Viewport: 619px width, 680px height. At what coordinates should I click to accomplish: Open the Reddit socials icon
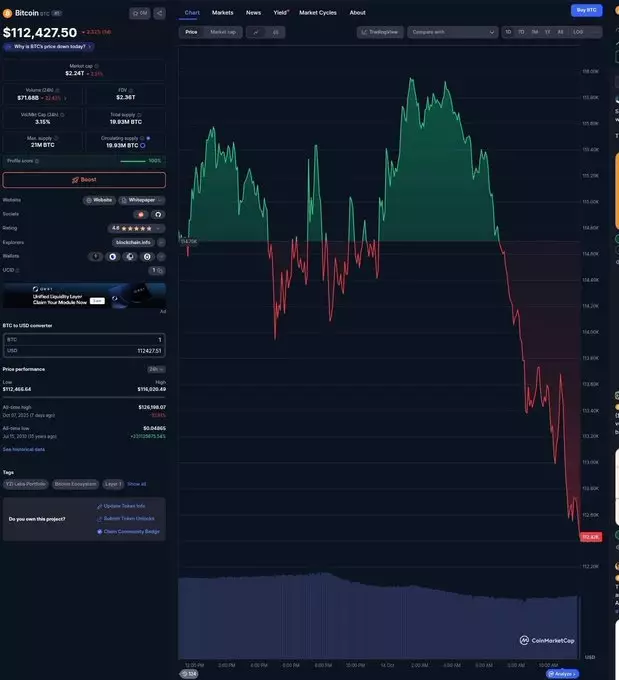pos(141,214)
